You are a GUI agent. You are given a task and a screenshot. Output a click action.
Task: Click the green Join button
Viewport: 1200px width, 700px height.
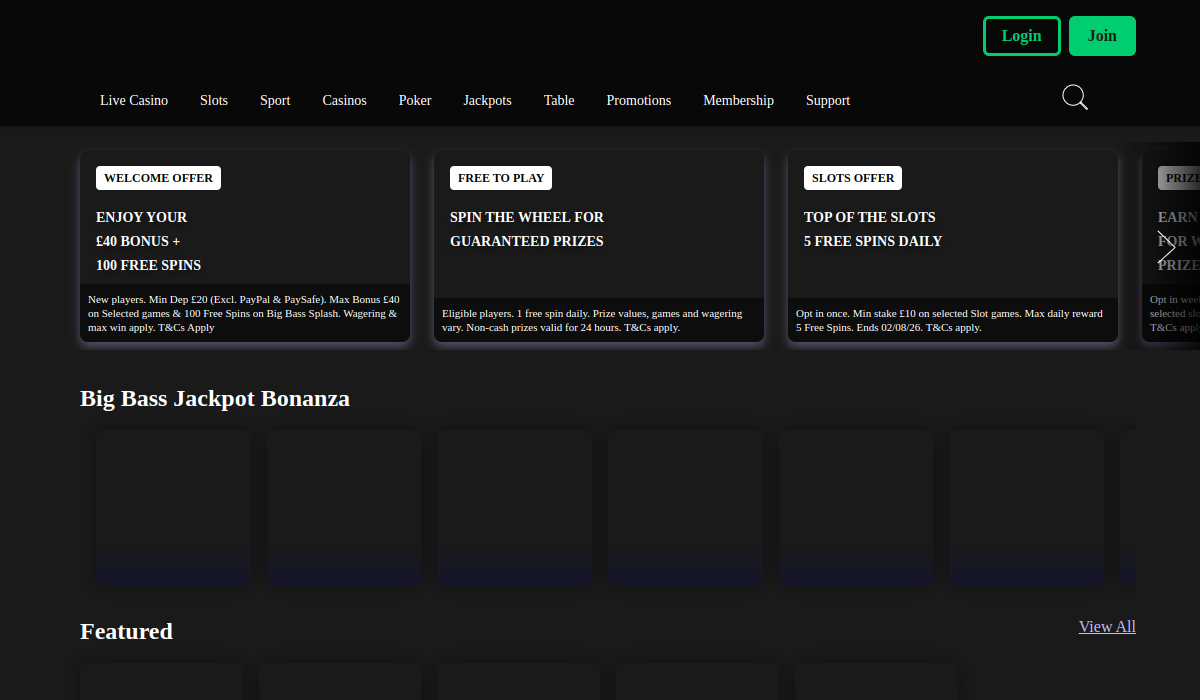click(1102, 36)
